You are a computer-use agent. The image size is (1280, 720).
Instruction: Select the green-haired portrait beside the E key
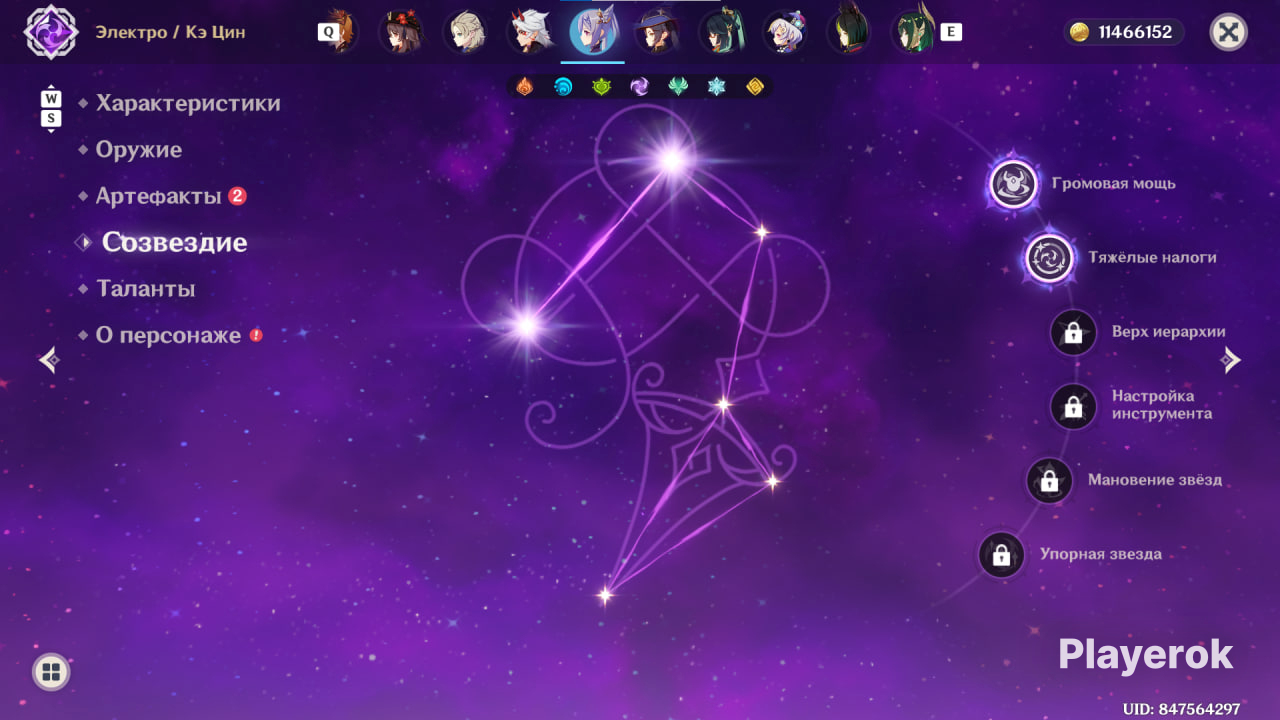(x=913, y=32)
